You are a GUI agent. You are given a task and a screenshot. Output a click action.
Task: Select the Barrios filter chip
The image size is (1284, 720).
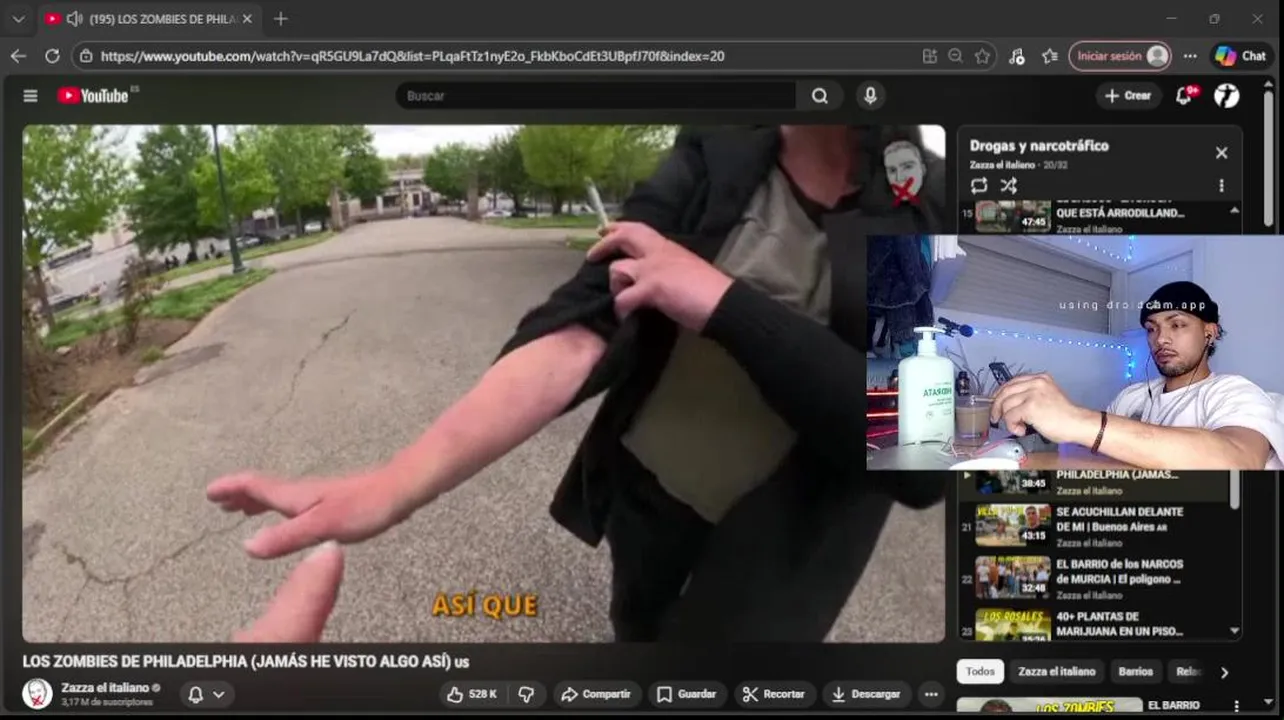click(1135, 671)
